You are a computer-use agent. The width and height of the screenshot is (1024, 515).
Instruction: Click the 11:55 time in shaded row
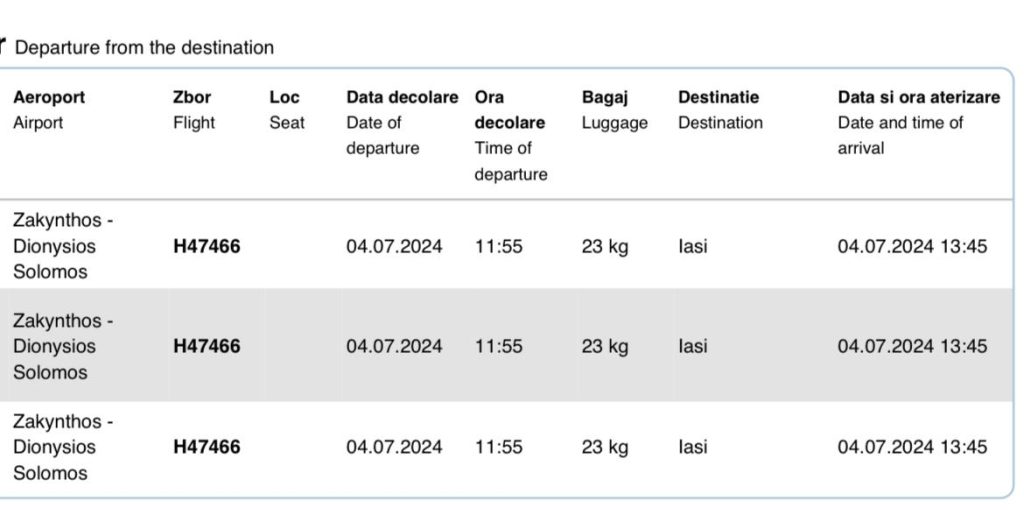click(498, 346)
